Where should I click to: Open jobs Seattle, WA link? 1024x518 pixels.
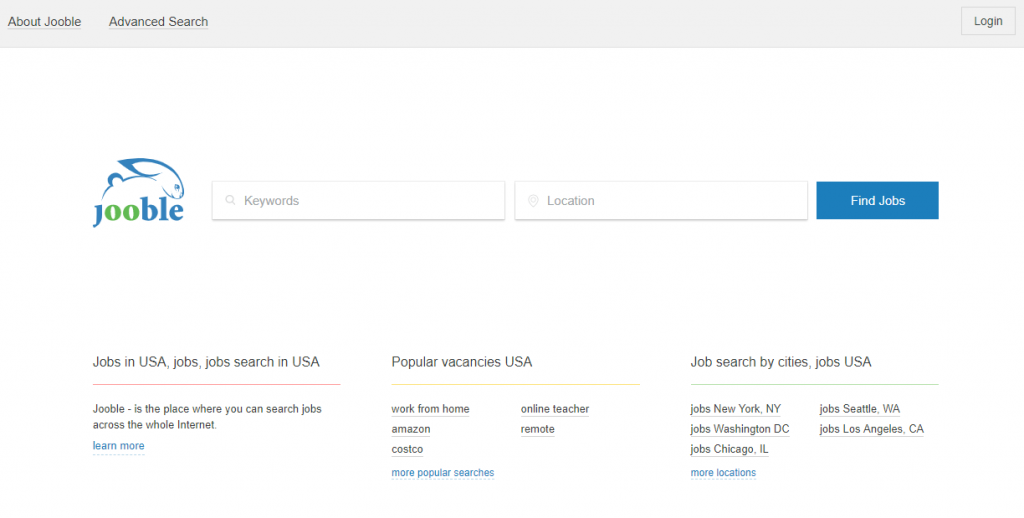tap(859, 409)
